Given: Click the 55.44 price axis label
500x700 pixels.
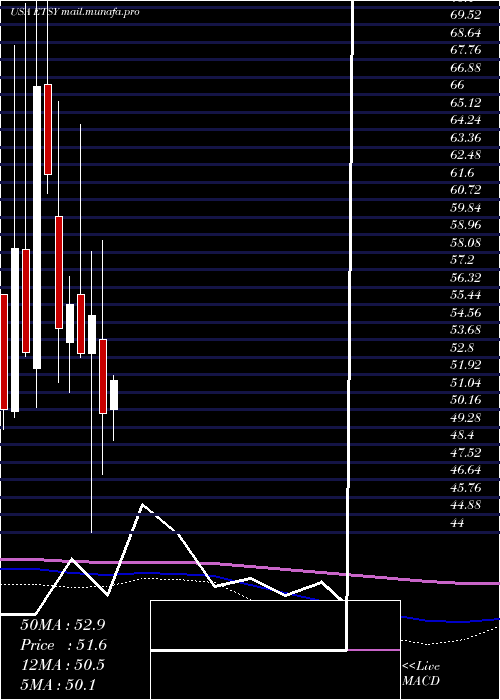Looking at the screenshot, I should click(x=466, y=295).
